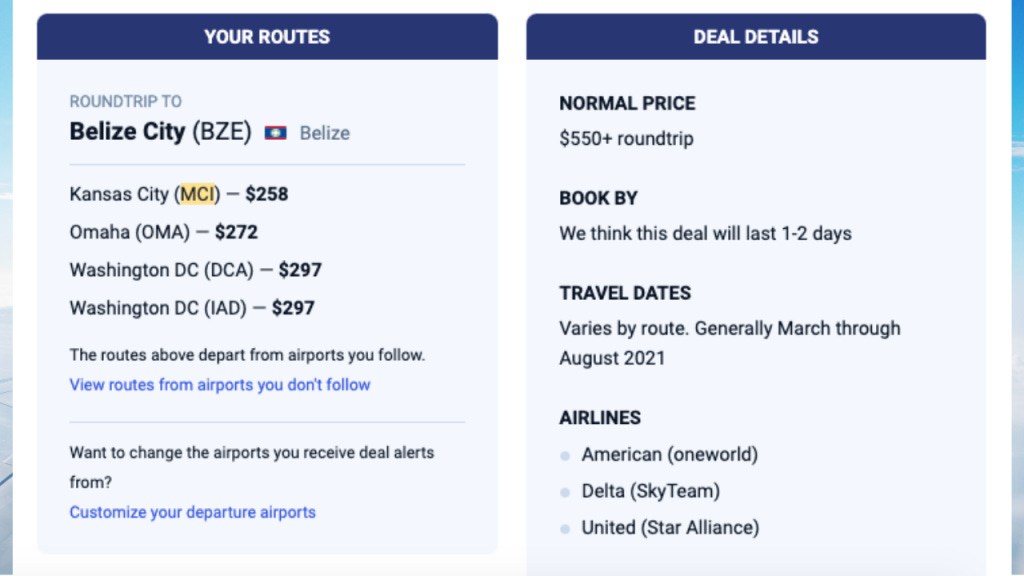Select American (oneworld) in the airlines list
This screenshot has height=576, width=1024.
[x=670, y=455]
